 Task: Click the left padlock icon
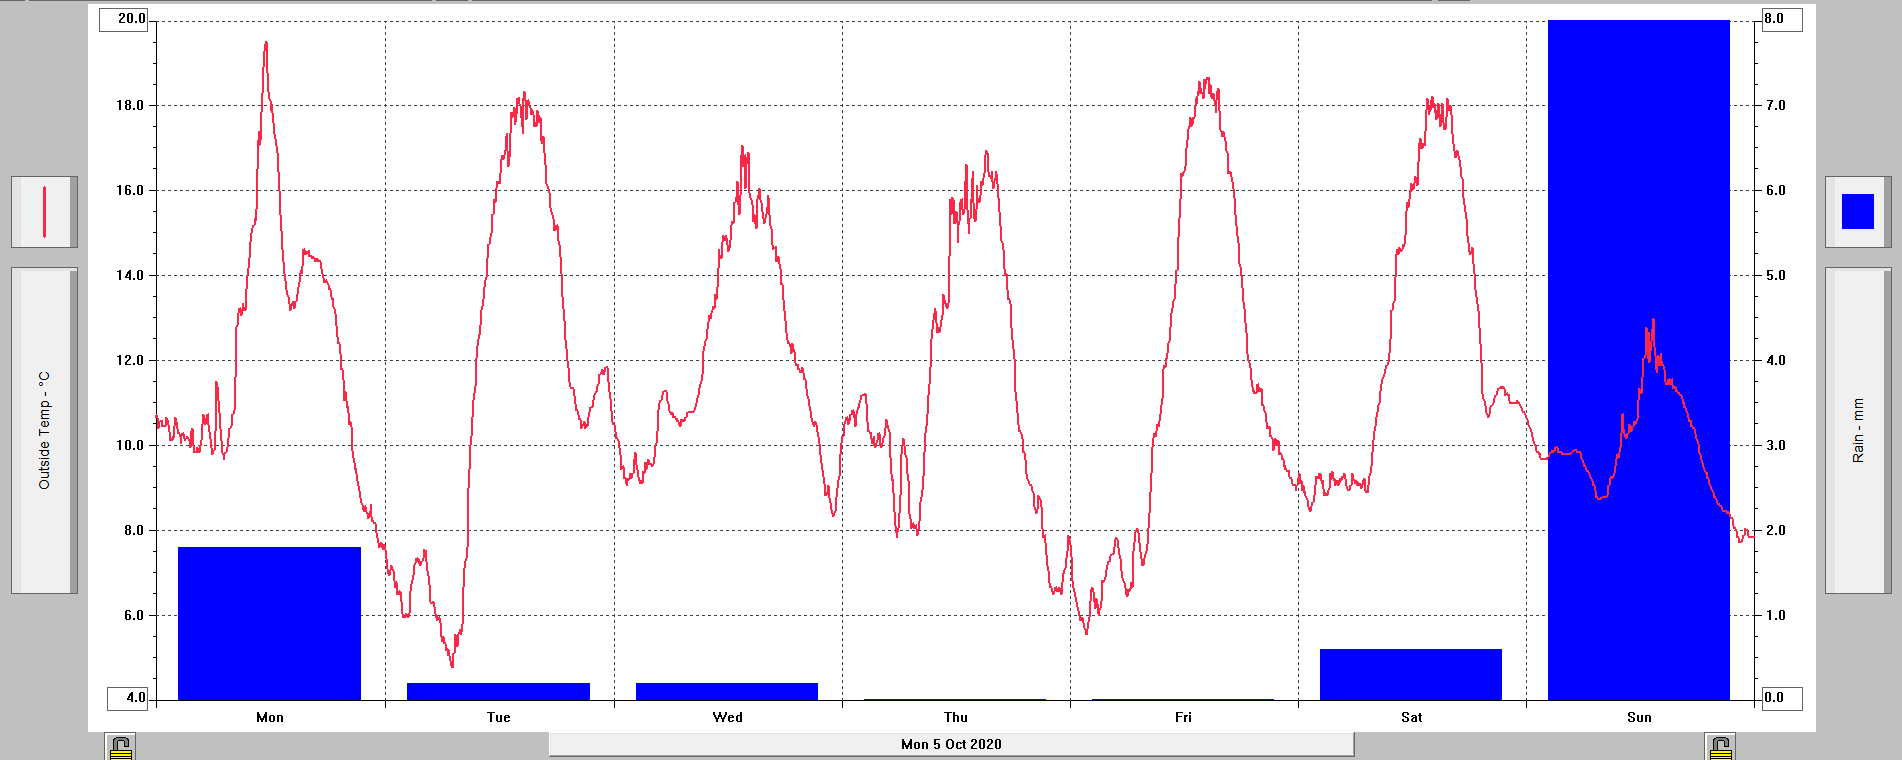point(121,747)
